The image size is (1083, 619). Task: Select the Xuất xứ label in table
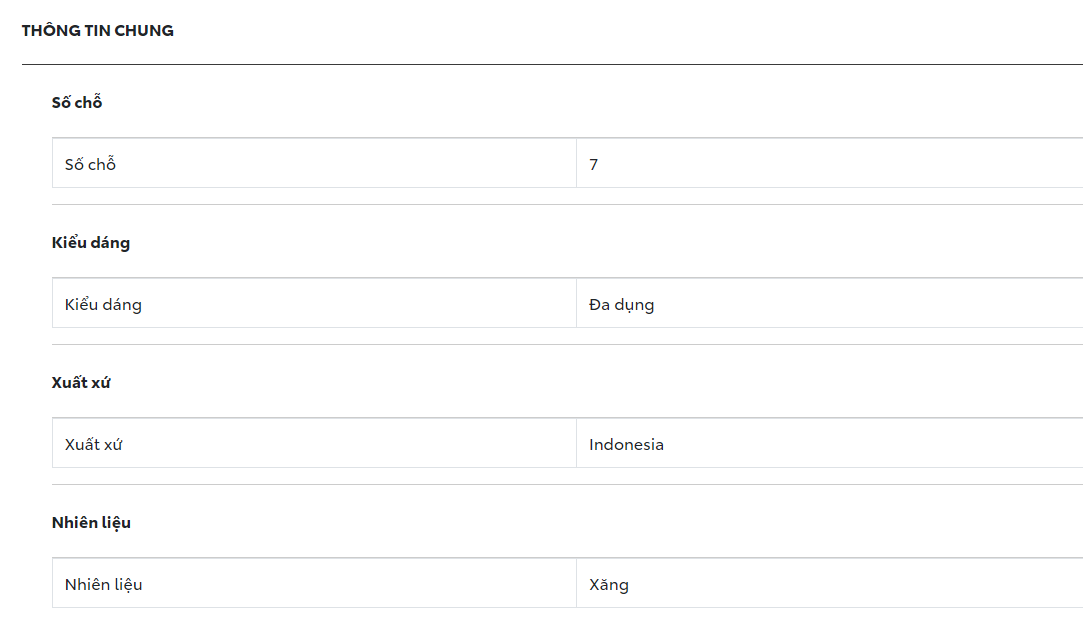(93, 444)
